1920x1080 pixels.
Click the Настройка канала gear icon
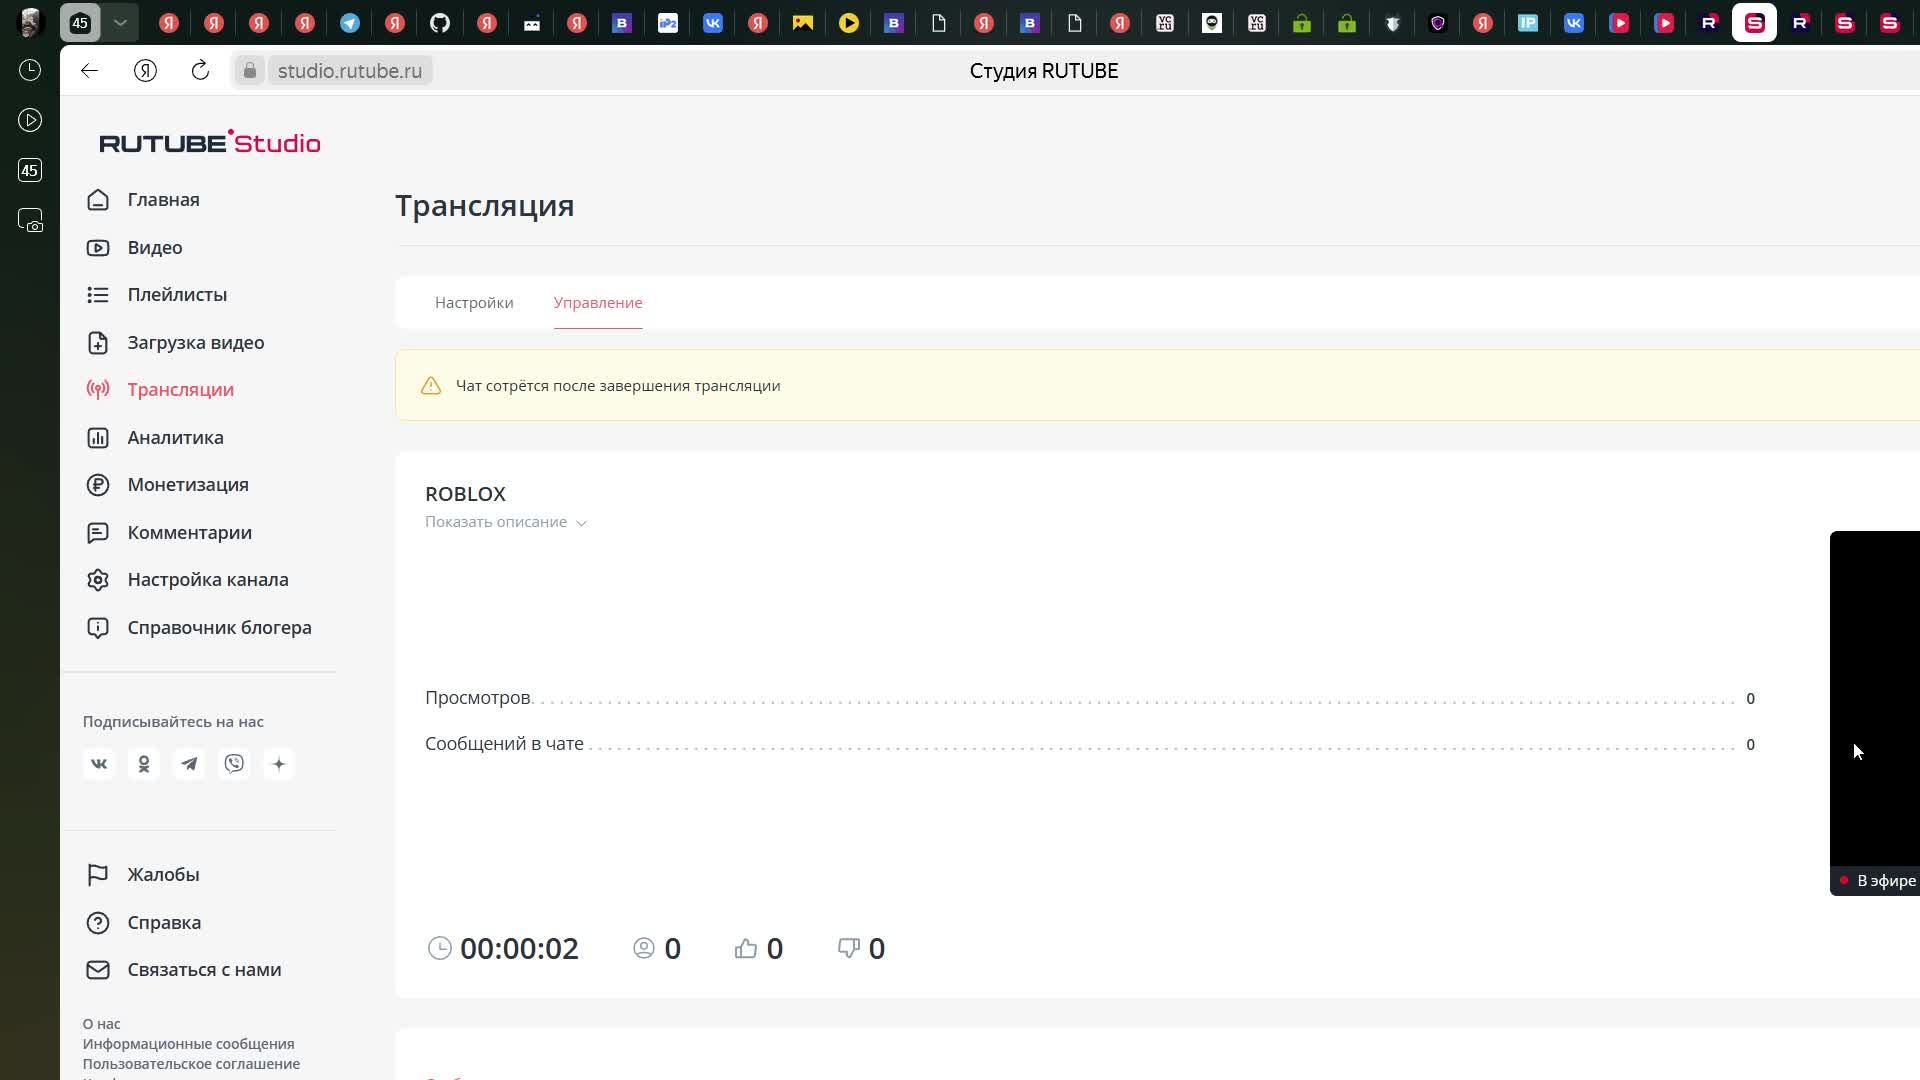(x=98, y=580)
